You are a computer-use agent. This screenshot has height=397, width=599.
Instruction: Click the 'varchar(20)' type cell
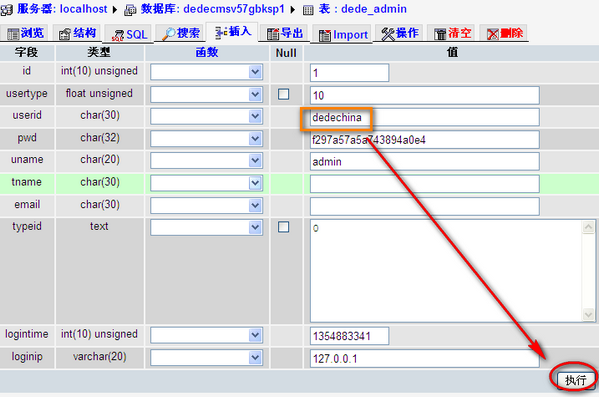99,356
